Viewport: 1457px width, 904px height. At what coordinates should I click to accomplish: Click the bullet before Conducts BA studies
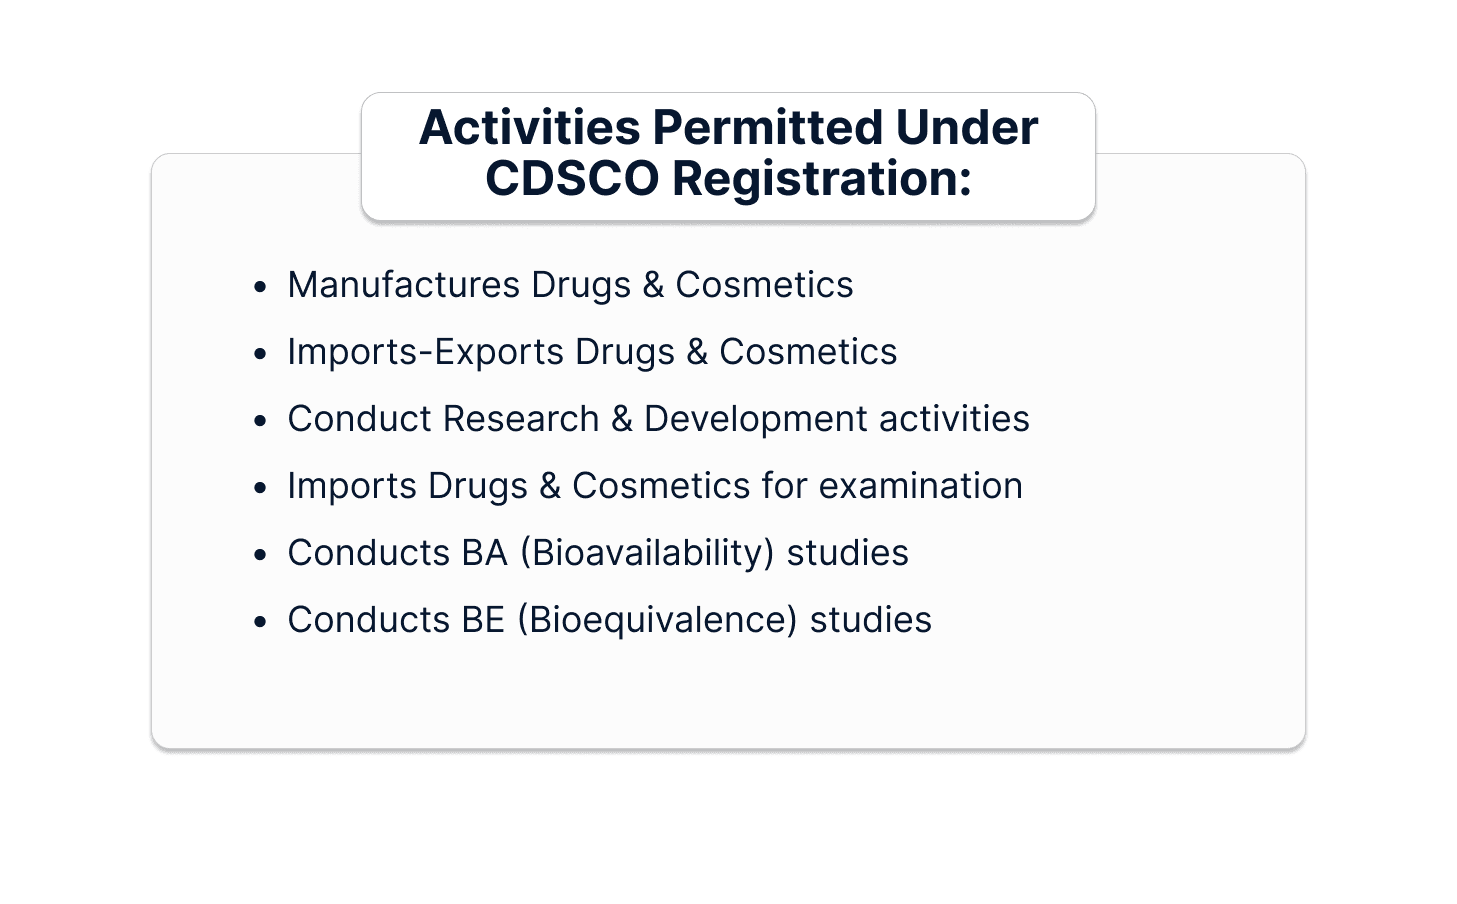coord(261,555)
